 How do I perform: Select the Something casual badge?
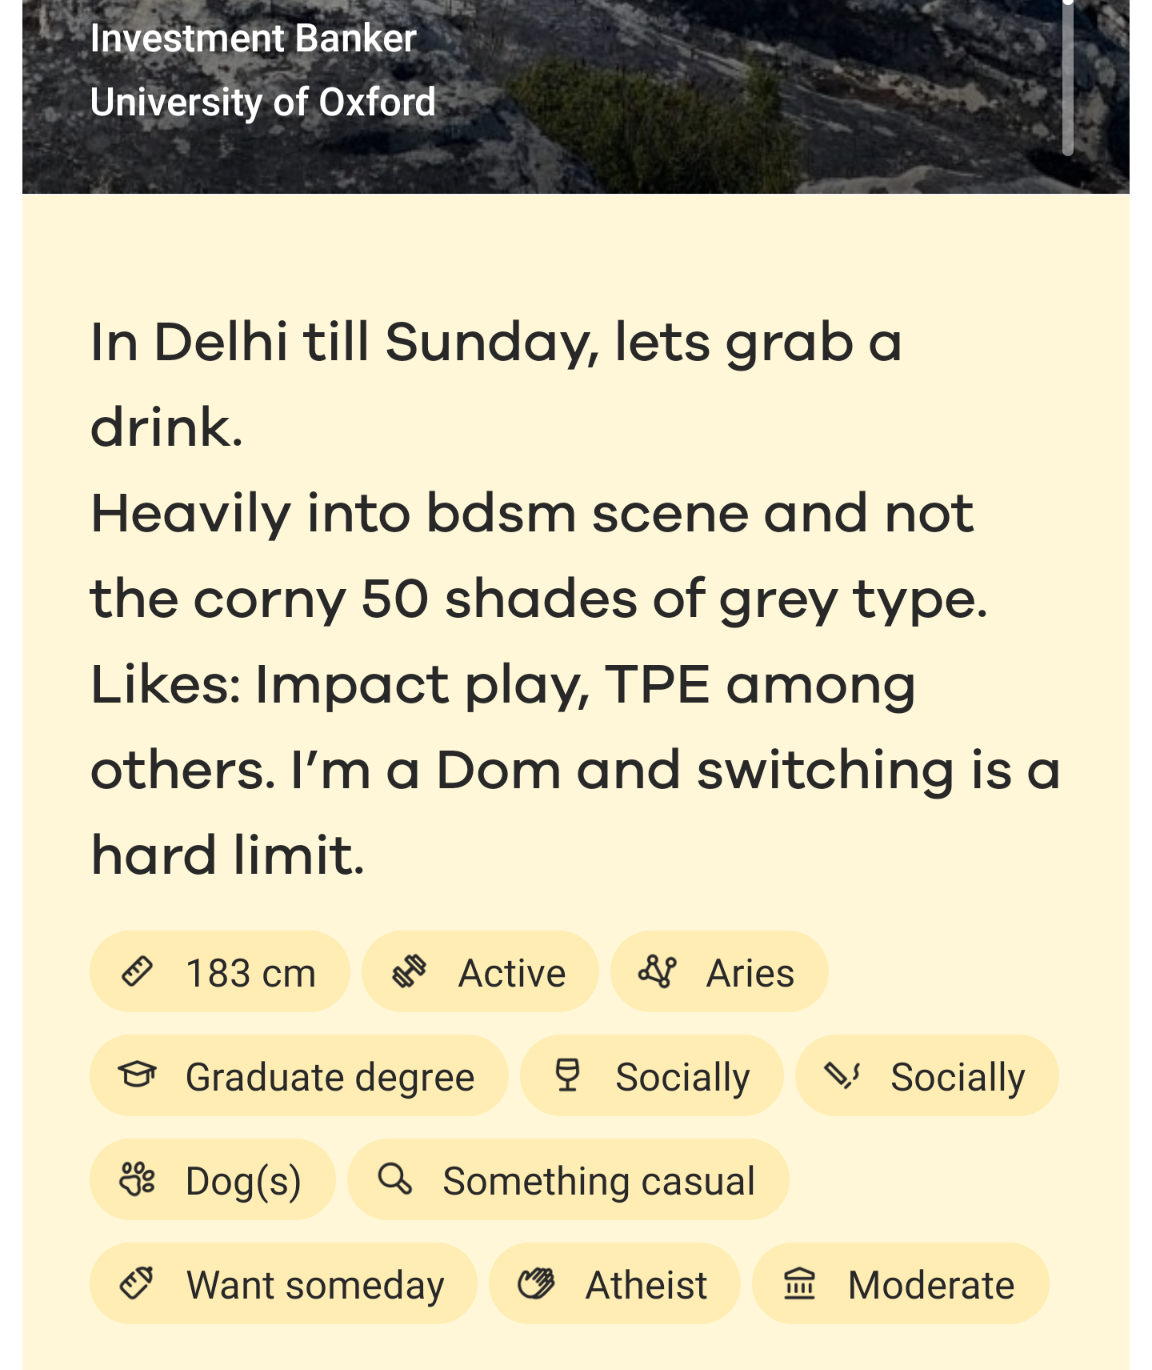pos(568,1180)
